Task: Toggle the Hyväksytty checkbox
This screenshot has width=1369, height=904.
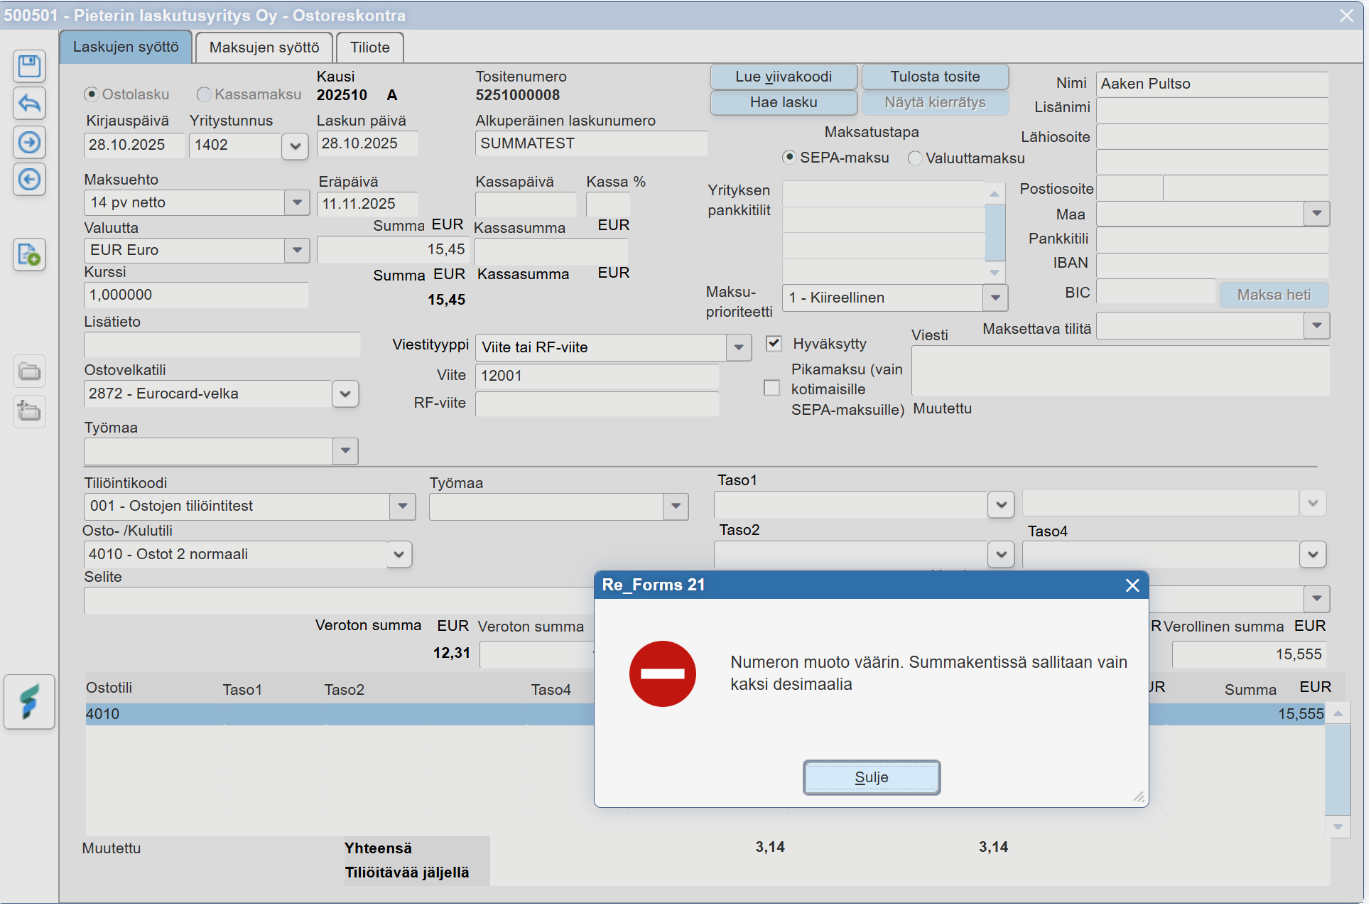Action: 773,343
